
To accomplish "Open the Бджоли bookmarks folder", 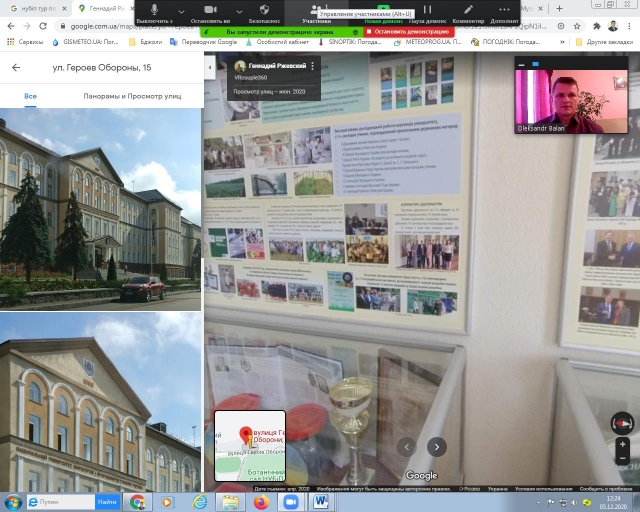I will point(145,42).
